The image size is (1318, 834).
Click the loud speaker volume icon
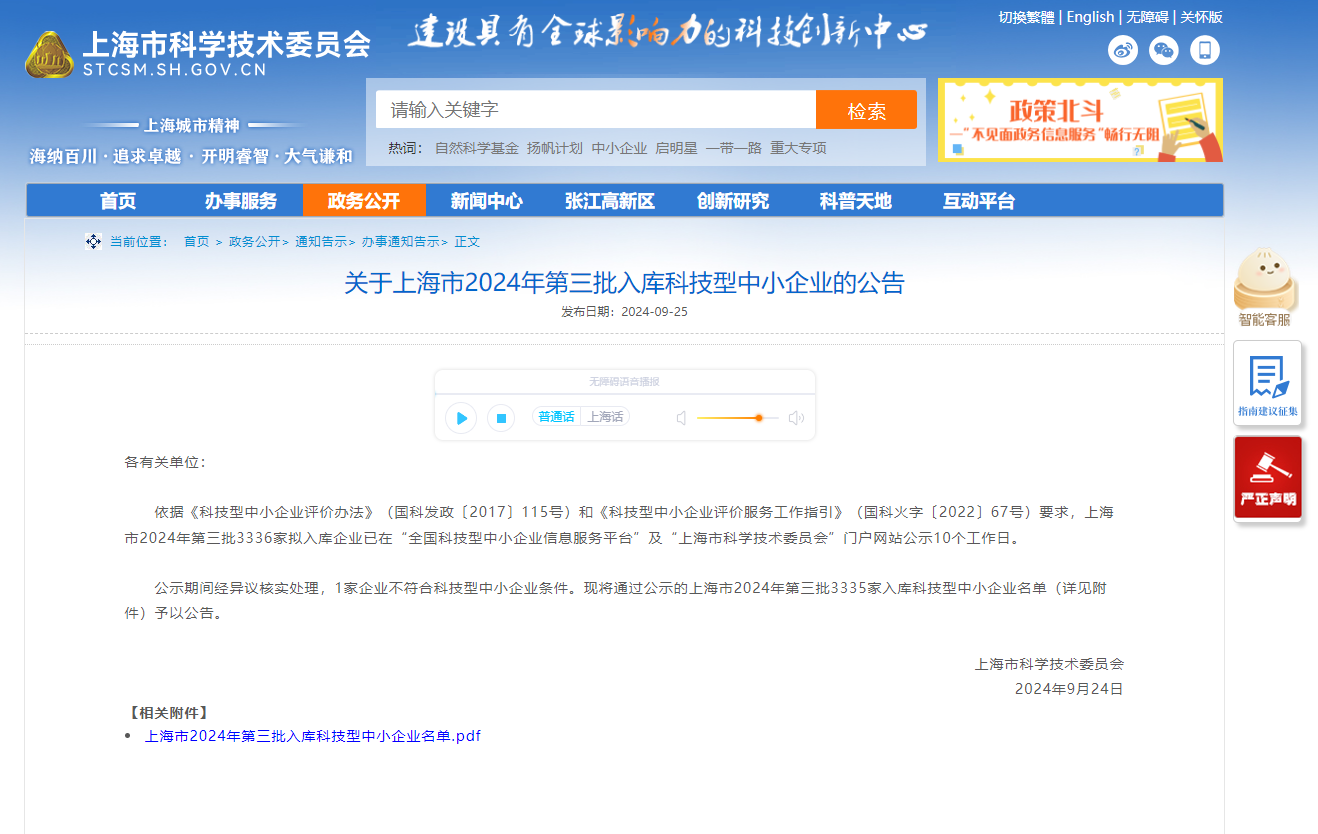tap(796, 418)
